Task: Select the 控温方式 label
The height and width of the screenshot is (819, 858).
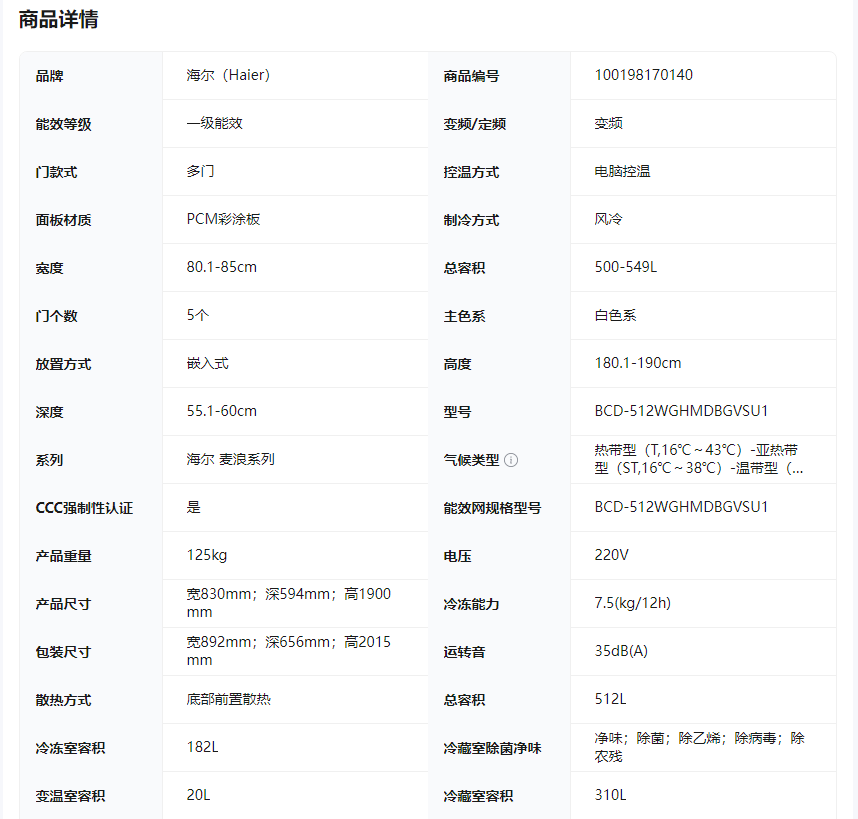Action: tap(471, 172)
